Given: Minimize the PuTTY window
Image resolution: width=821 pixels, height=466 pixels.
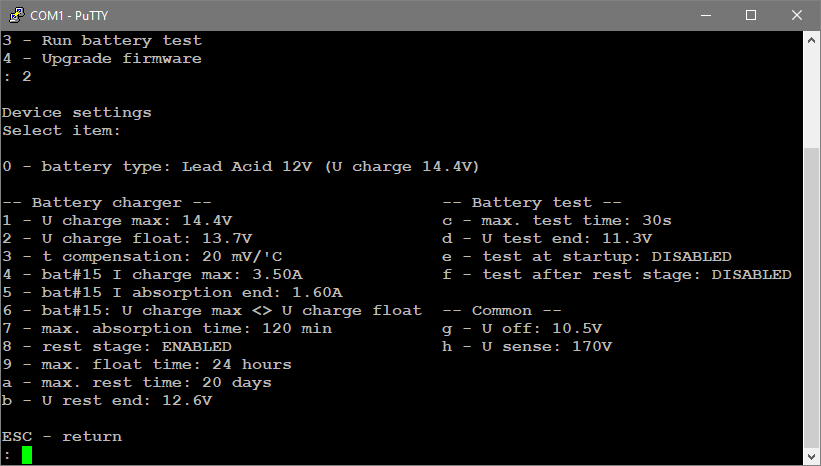Looking at the screenshot, I should point(706,15).
